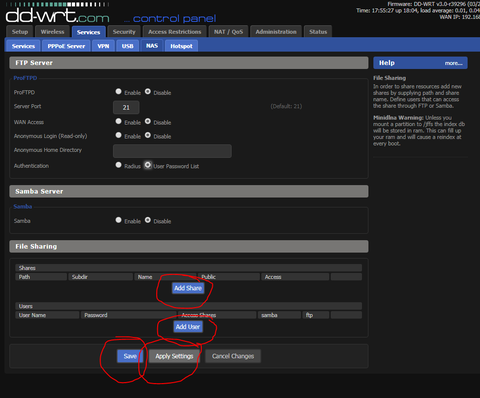Click the Minidlna Warning help text
480x398 pixels.
419,131
